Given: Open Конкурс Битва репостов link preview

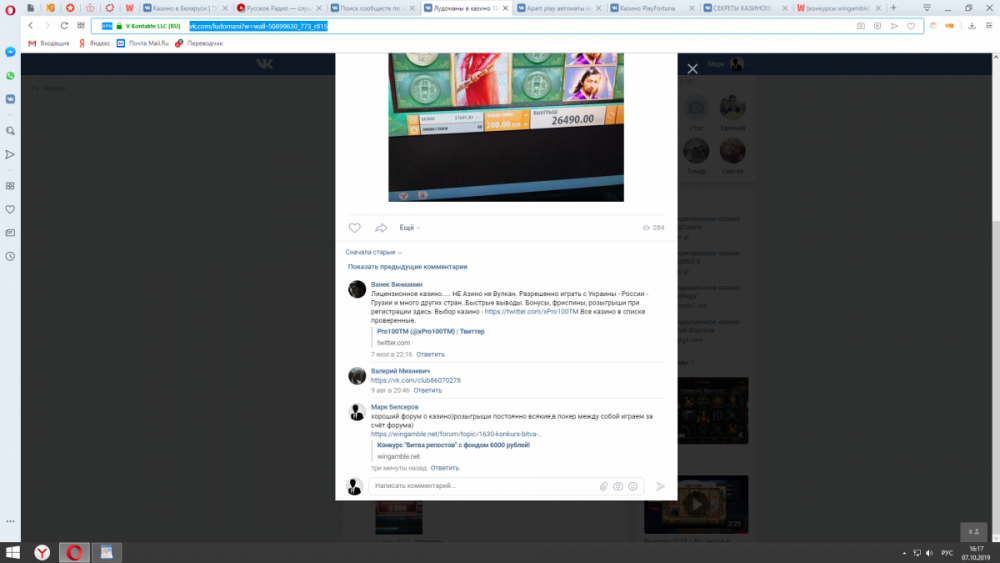Looking at the screenshot, I should click(x=453, y=445).
